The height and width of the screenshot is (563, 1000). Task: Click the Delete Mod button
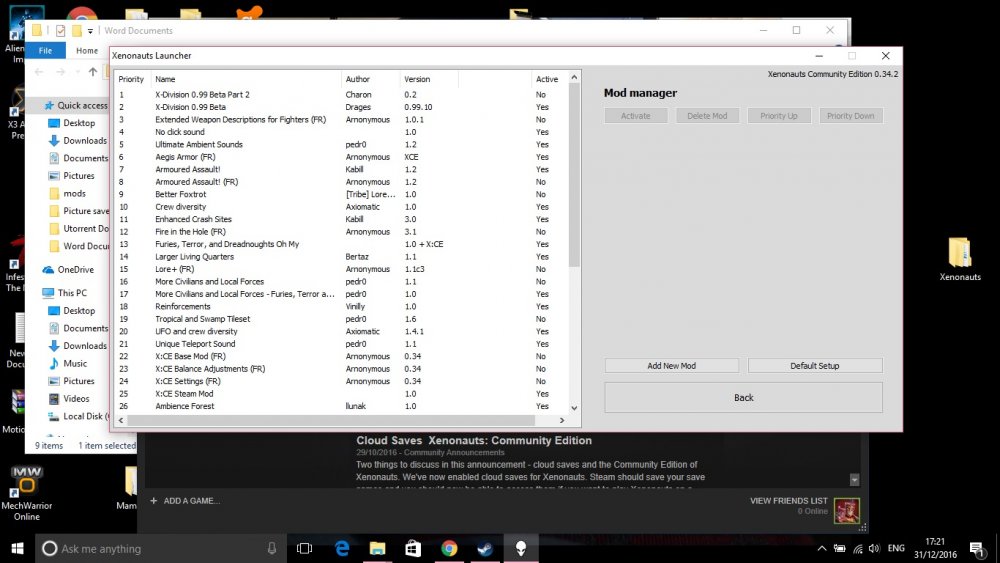(x=707, y=116)
